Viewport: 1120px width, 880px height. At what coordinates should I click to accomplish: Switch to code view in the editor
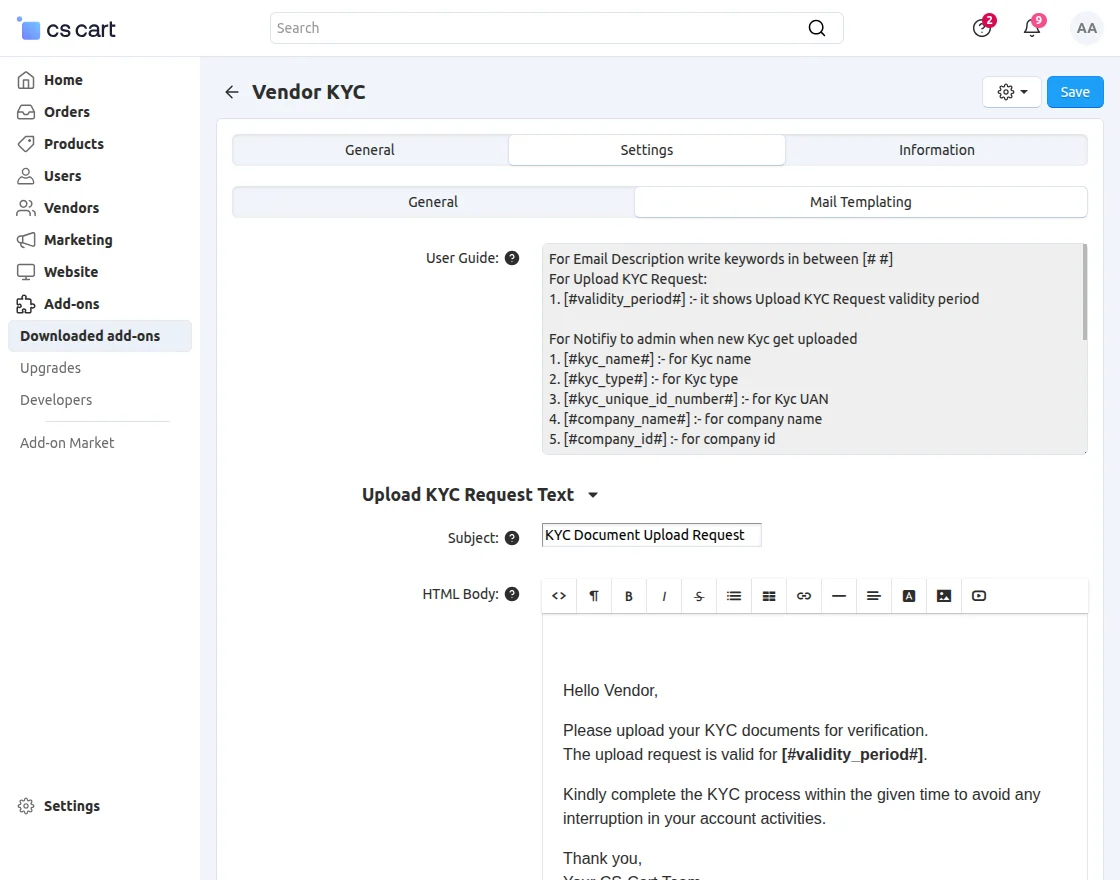tap(558, 595)
